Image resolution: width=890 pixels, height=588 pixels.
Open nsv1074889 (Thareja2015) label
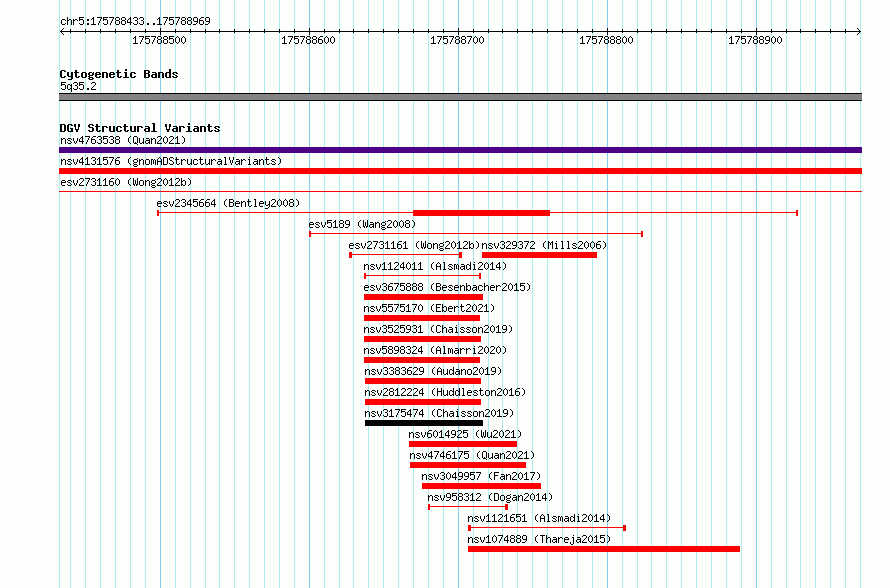(539, 539)
